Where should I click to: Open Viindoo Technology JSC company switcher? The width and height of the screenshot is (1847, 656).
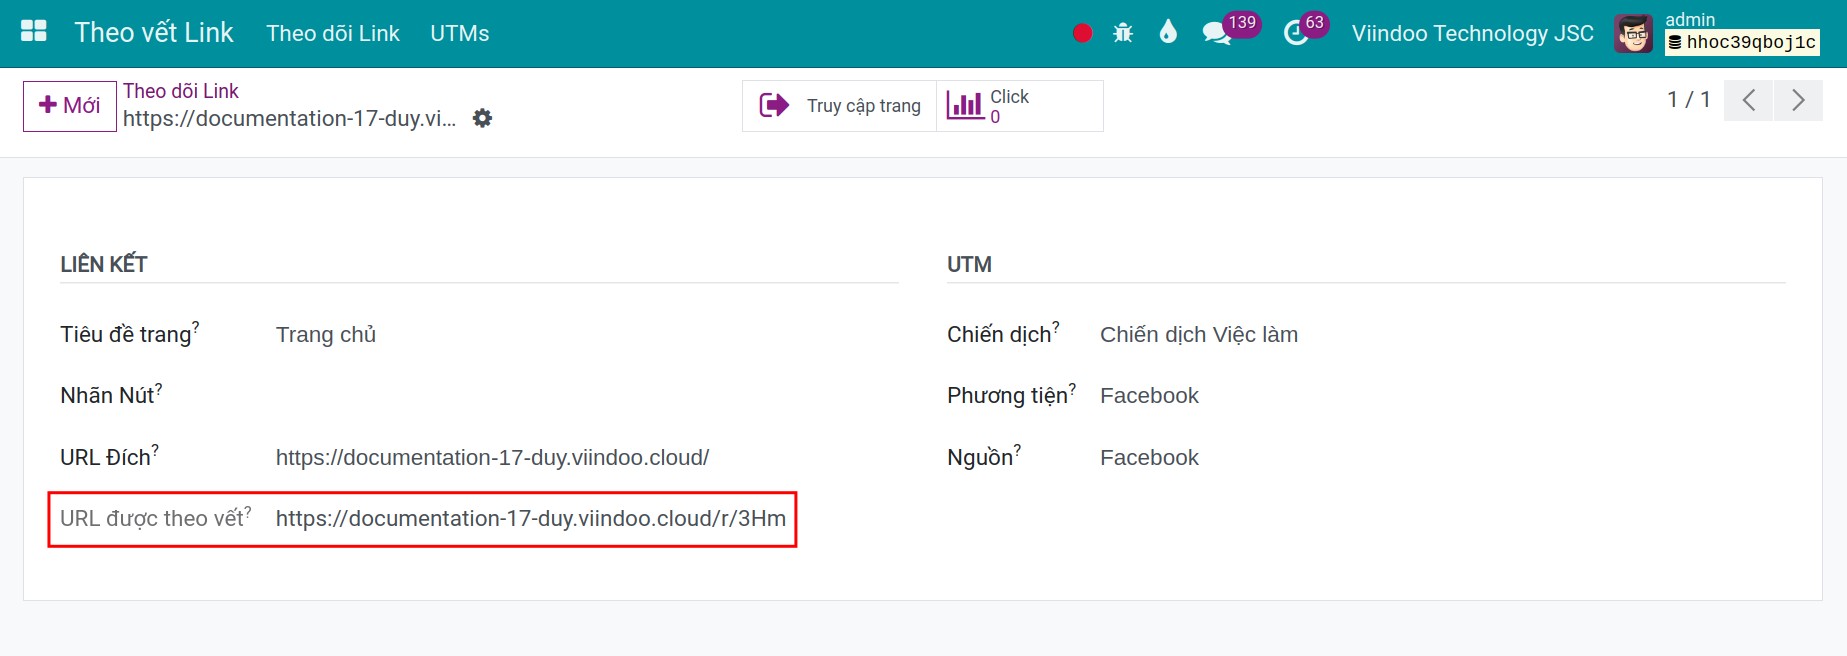point(1473,33)
